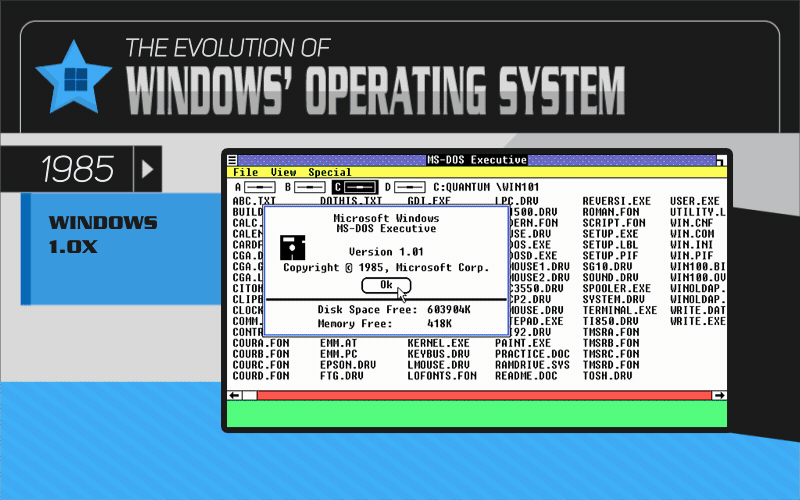Open the View menu
The width and height of the screenshot is (800, 500).
283,172
